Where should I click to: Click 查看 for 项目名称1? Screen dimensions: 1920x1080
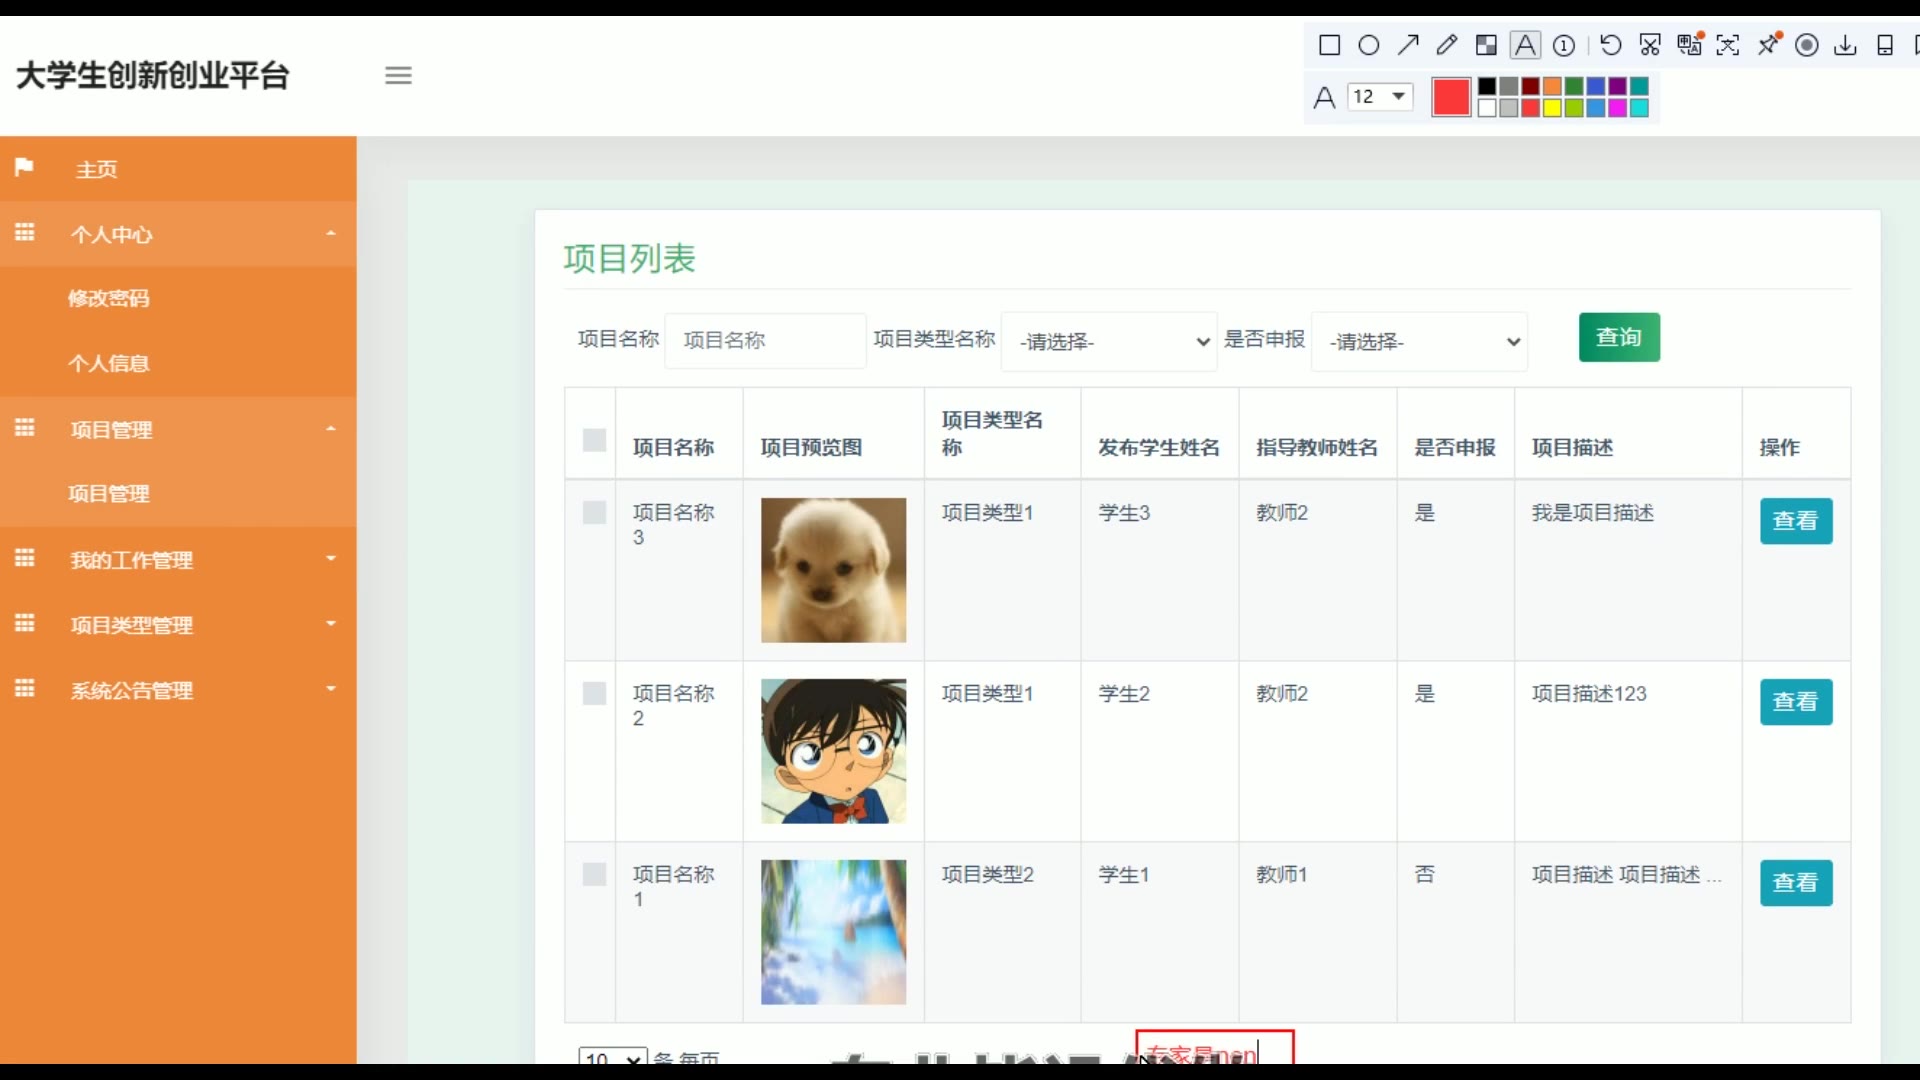pyautogui.click(x=1796, y=883)
